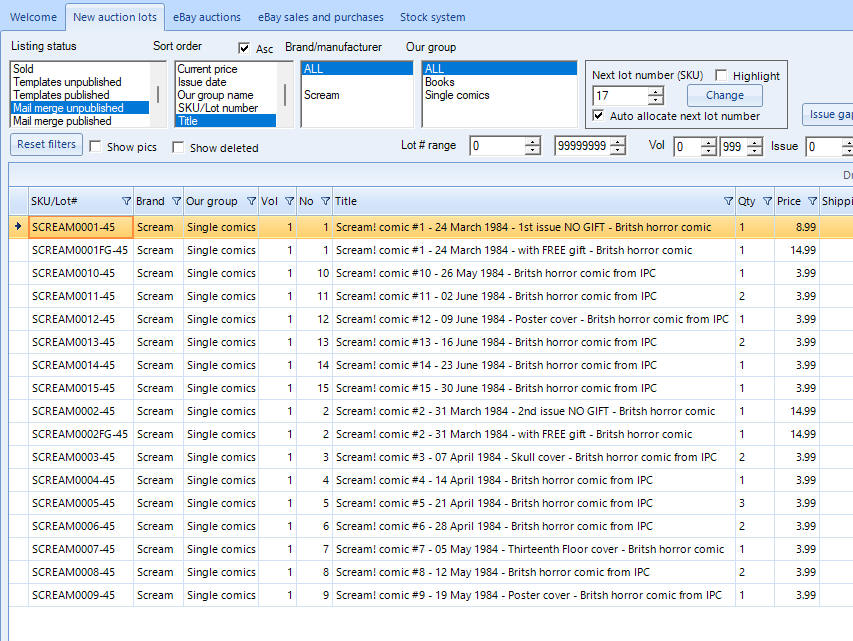The width and height of the screenshot is (853, 641).
Task: Click the Next lot number input field
Action: (621, 96)
